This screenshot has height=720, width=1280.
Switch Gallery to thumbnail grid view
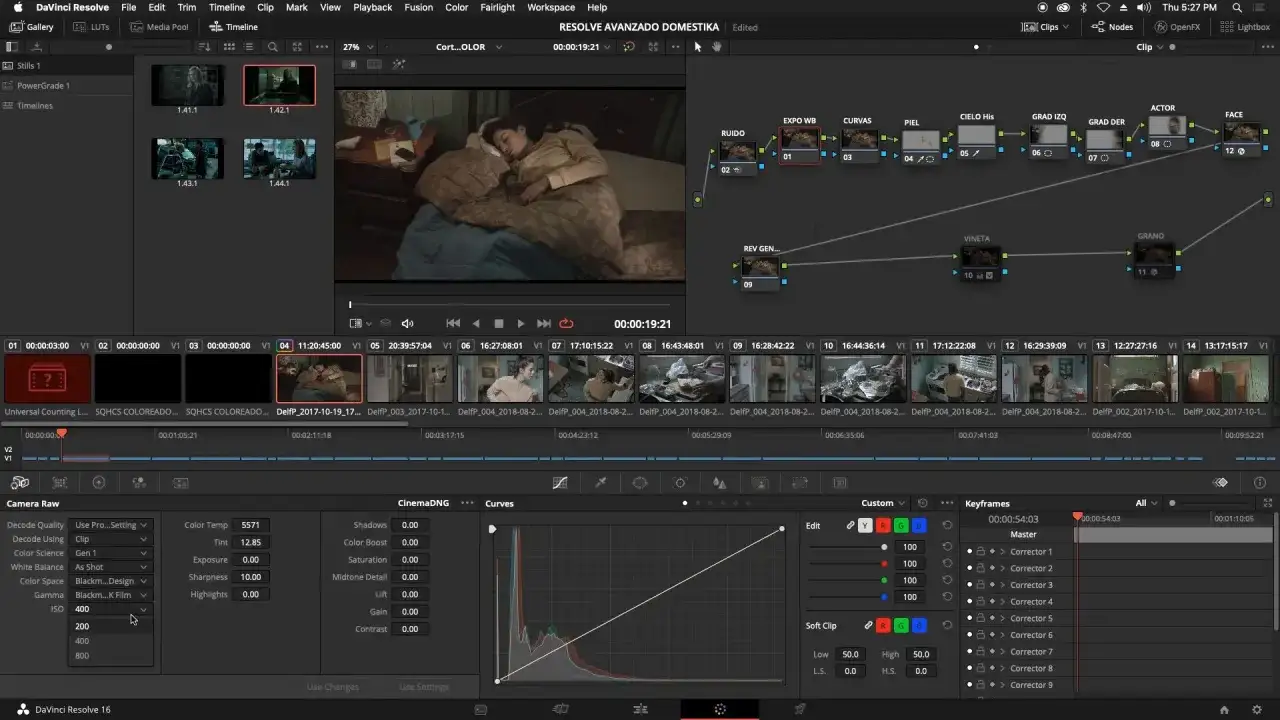[x=229, y=47]
